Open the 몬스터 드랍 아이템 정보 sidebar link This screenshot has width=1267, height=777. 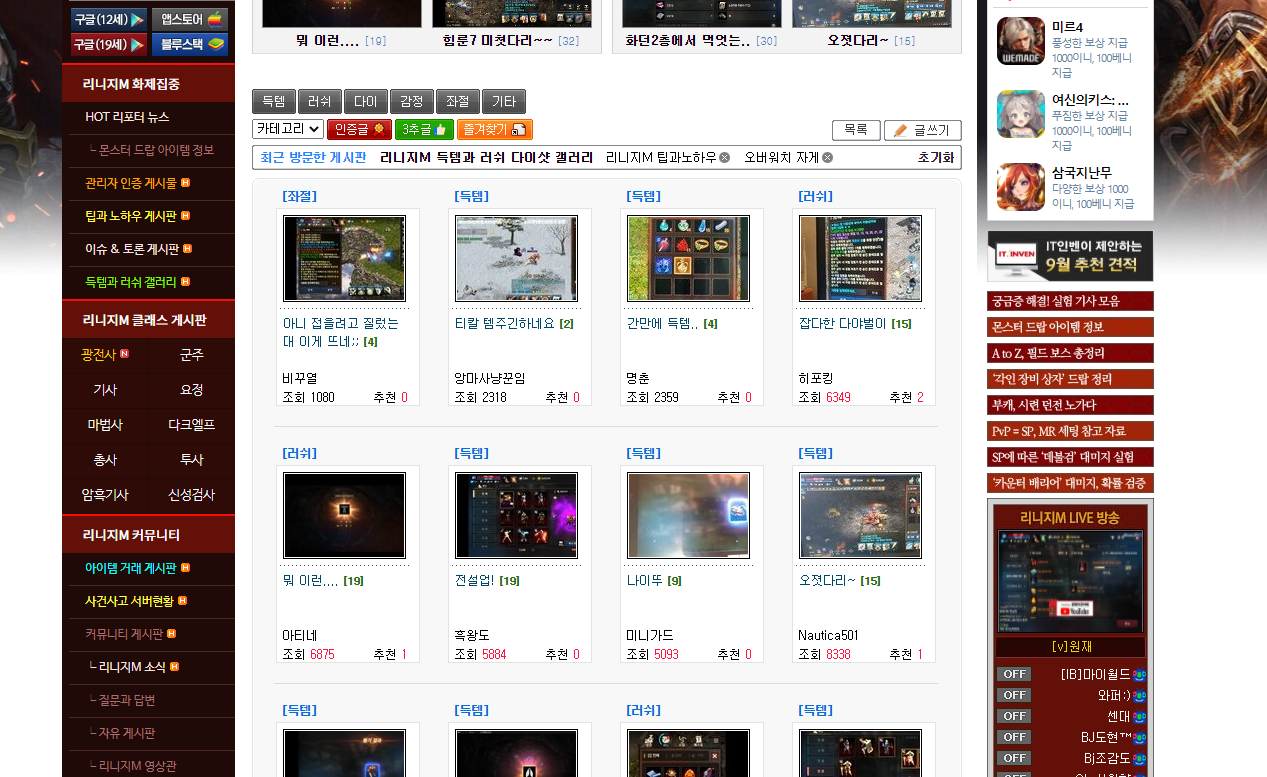155,150
